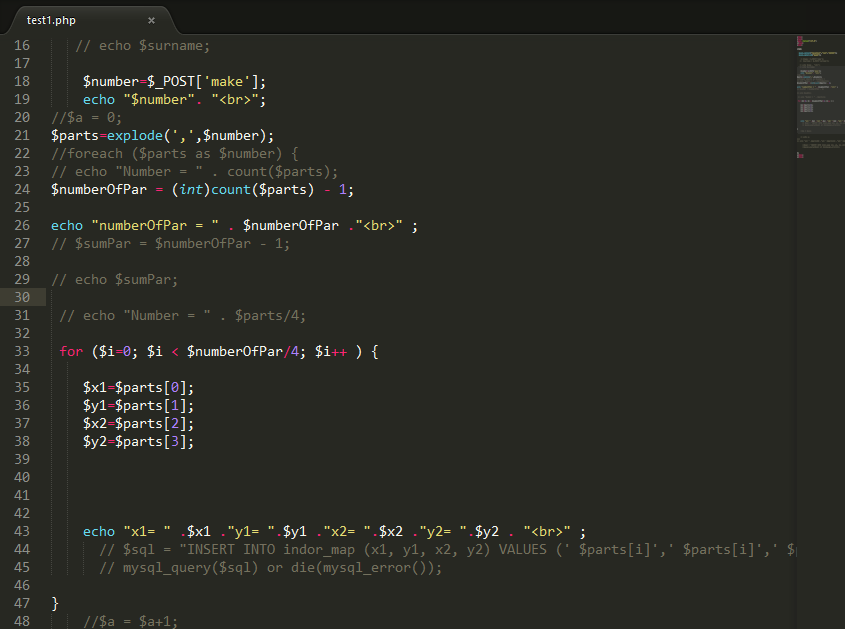Click the $i++ increment expression
The image size is (845, 629).
[331, 351]
